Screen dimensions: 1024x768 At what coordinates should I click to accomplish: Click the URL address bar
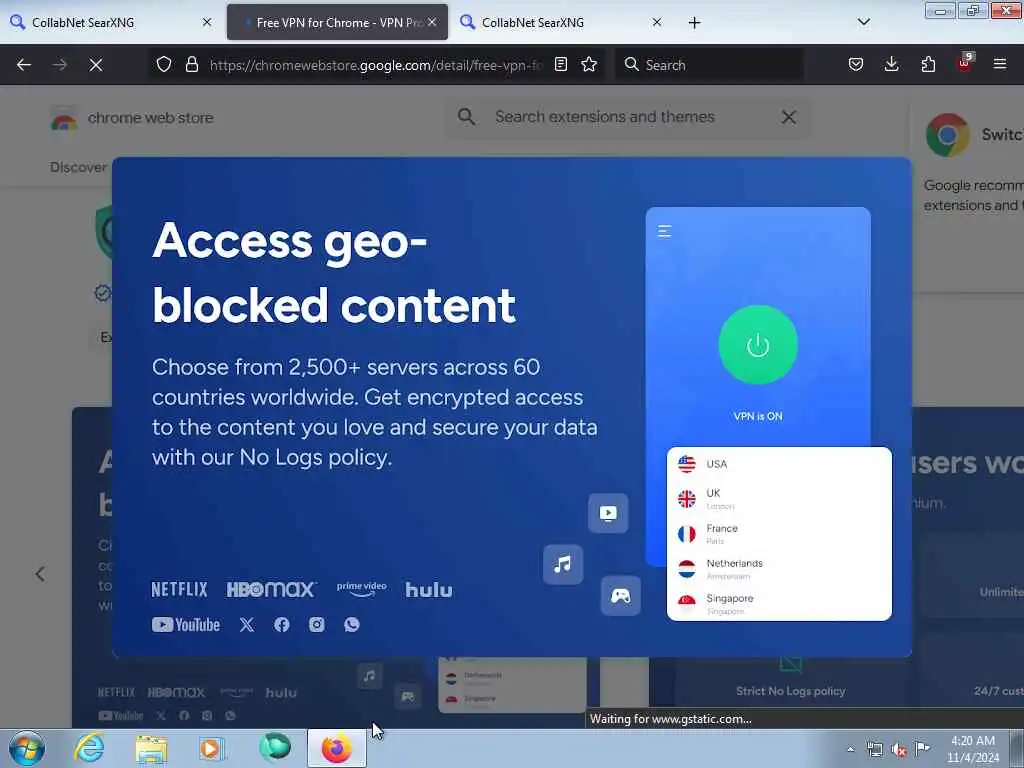tap(376, 65)
